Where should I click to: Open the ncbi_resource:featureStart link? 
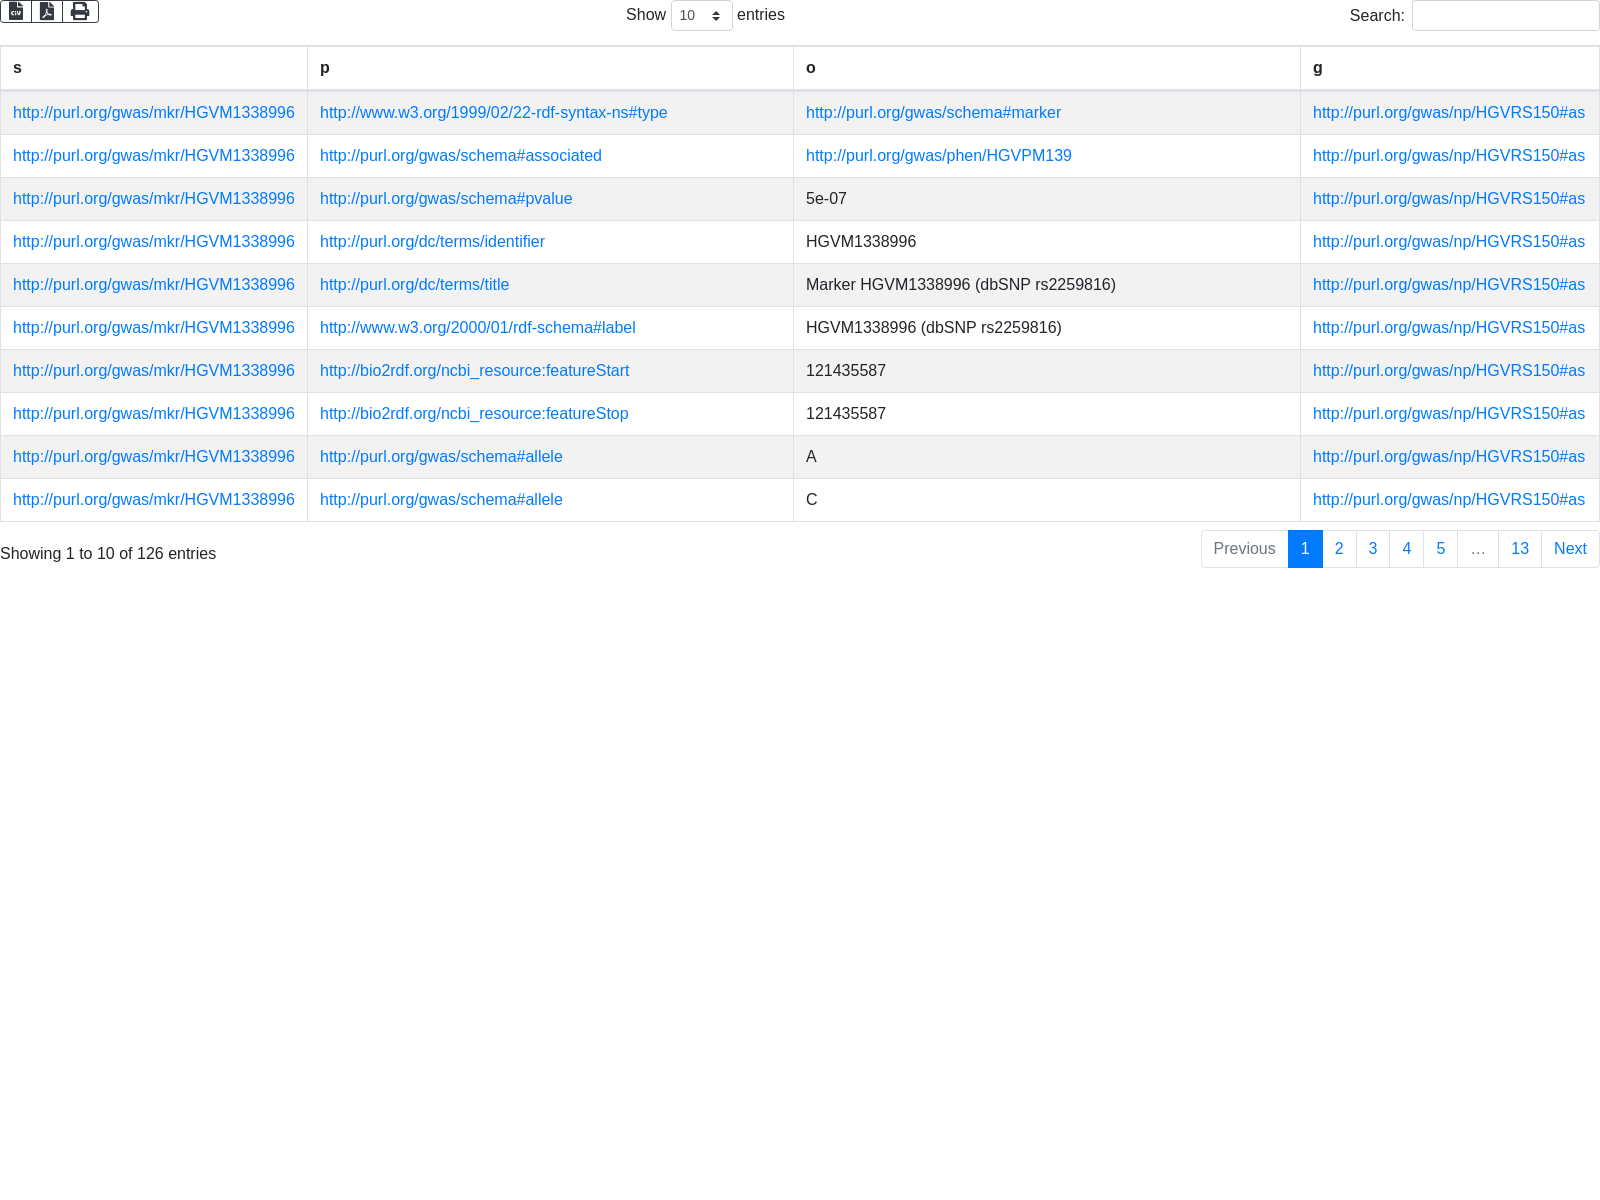pyautogui.click(x=474, y=371)
